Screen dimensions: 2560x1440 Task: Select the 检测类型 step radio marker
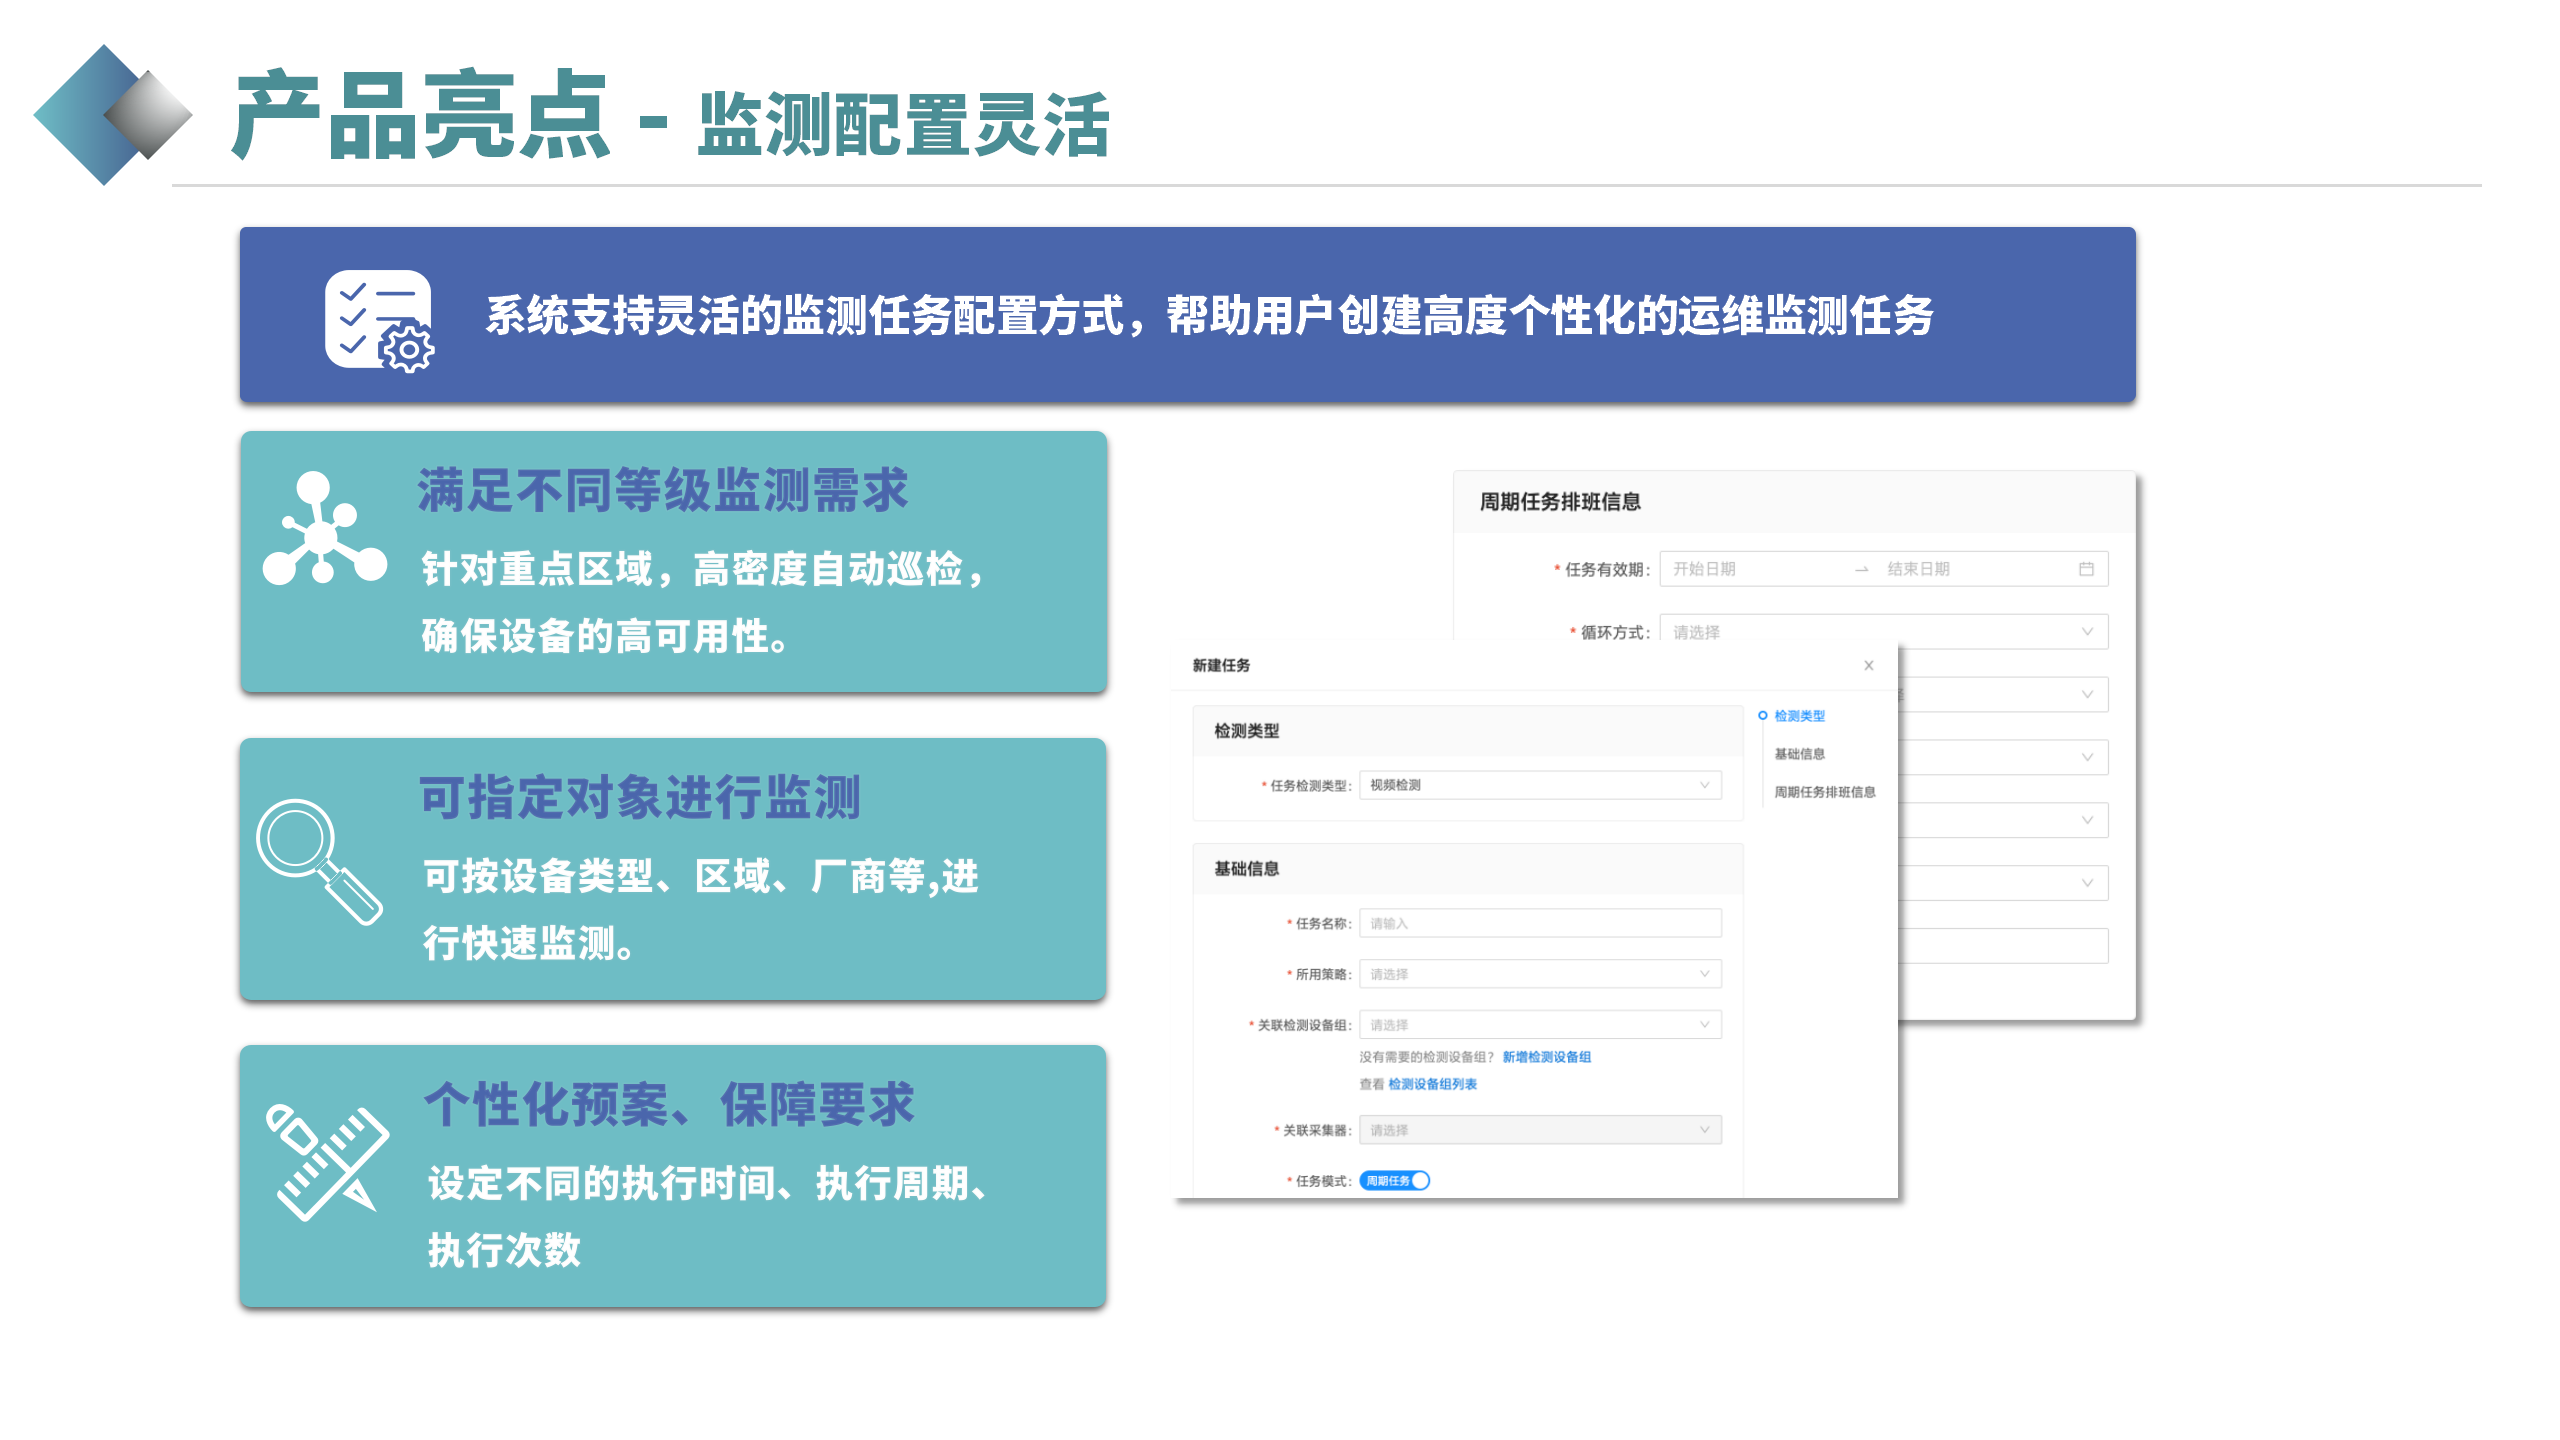[x=1763, y=717]
